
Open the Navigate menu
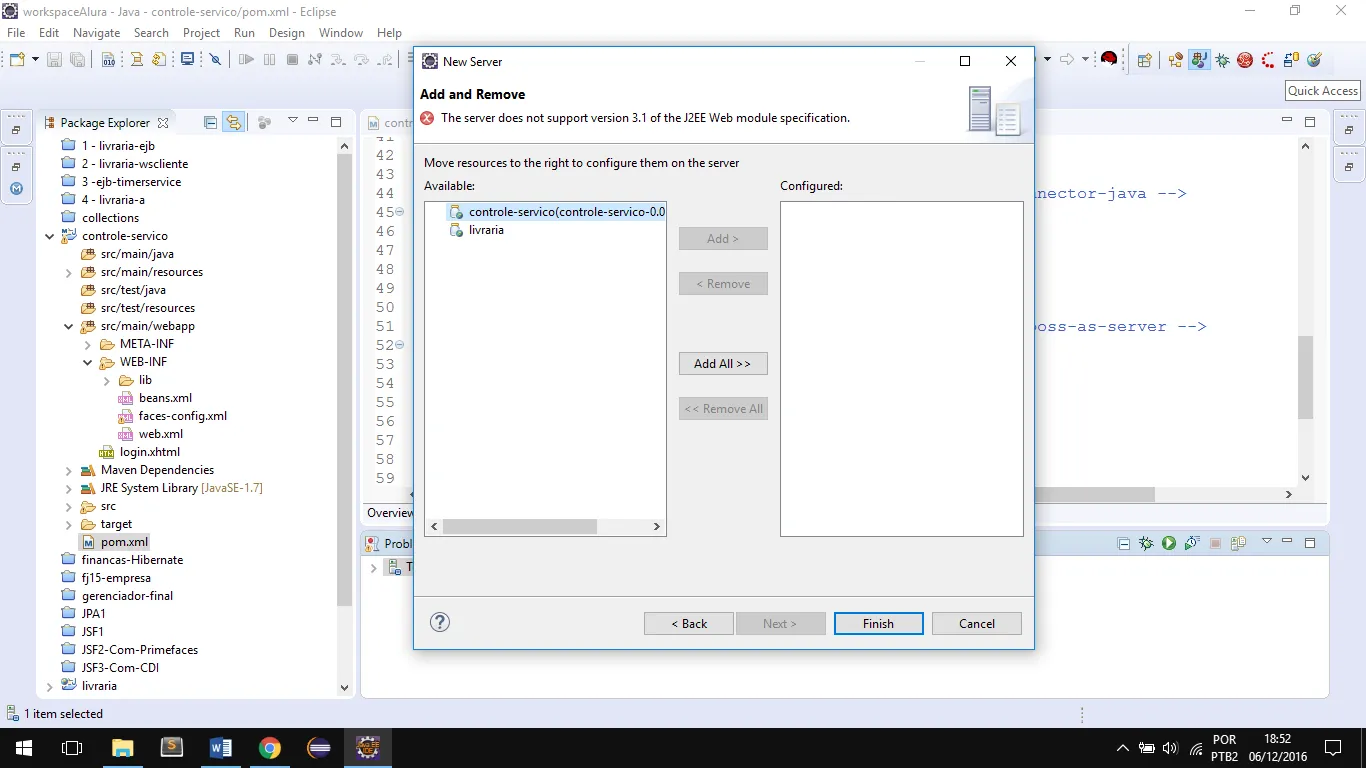click(x=97, y=32)
